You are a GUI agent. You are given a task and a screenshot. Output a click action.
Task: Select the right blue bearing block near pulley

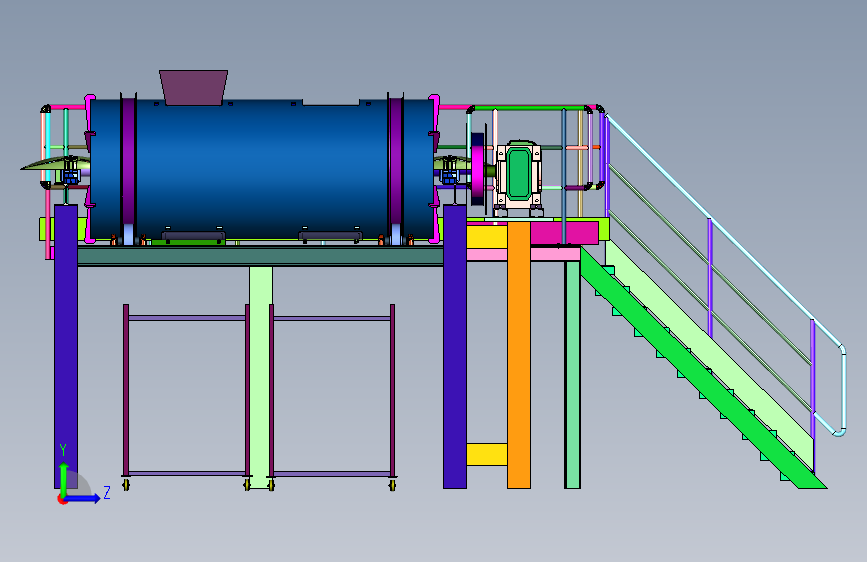tap(450, 177)
